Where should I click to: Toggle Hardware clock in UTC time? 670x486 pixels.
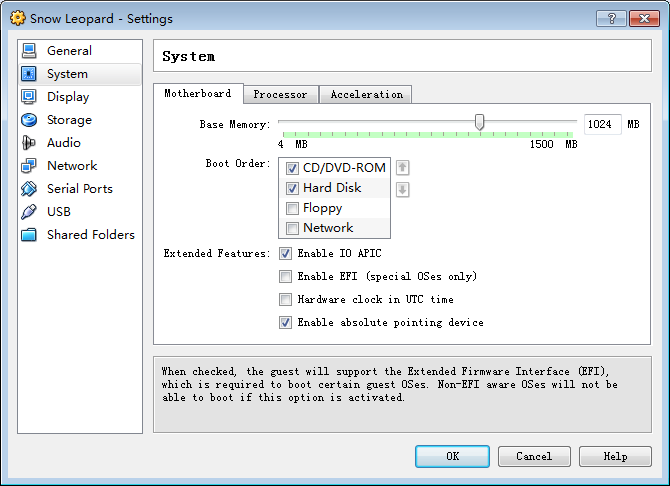285,299
